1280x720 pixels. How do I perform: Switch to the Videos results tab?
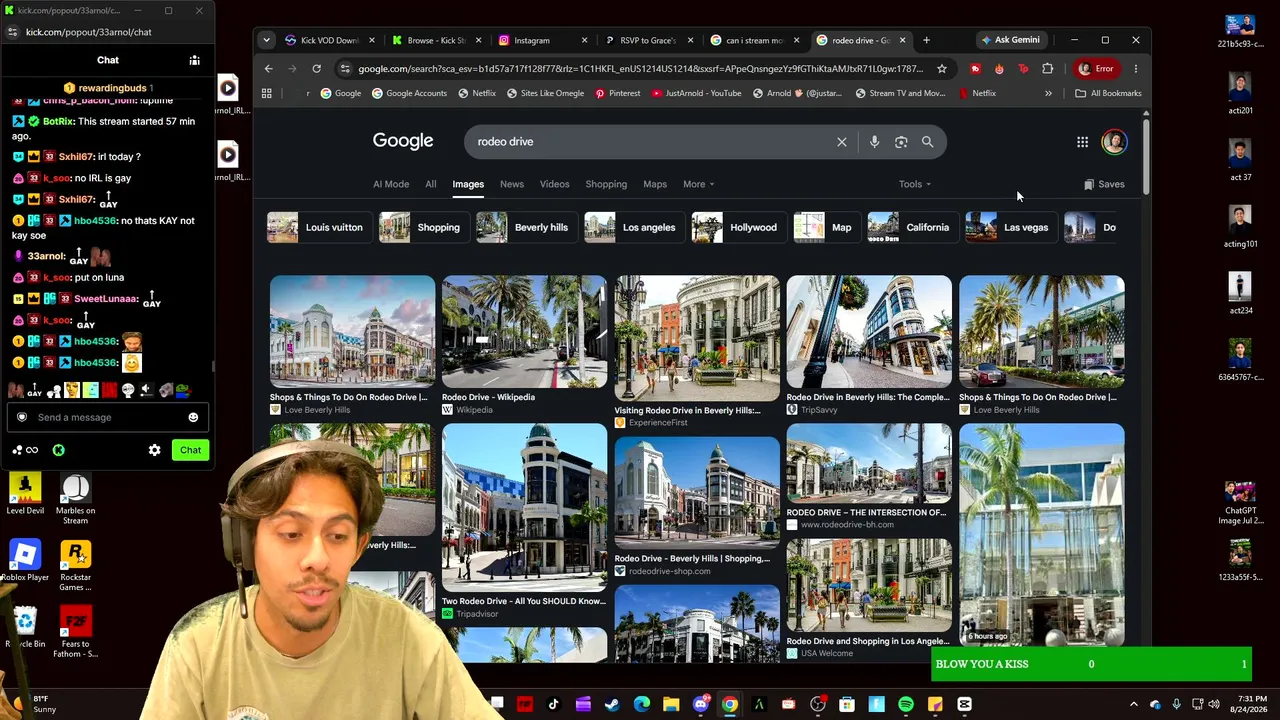click(555, 184)
